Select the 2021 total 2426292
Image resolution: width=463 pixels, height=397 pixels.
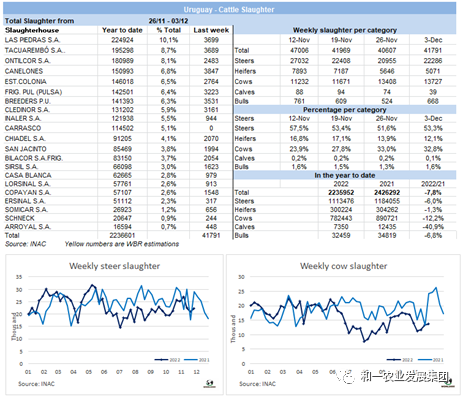[387, 193]
